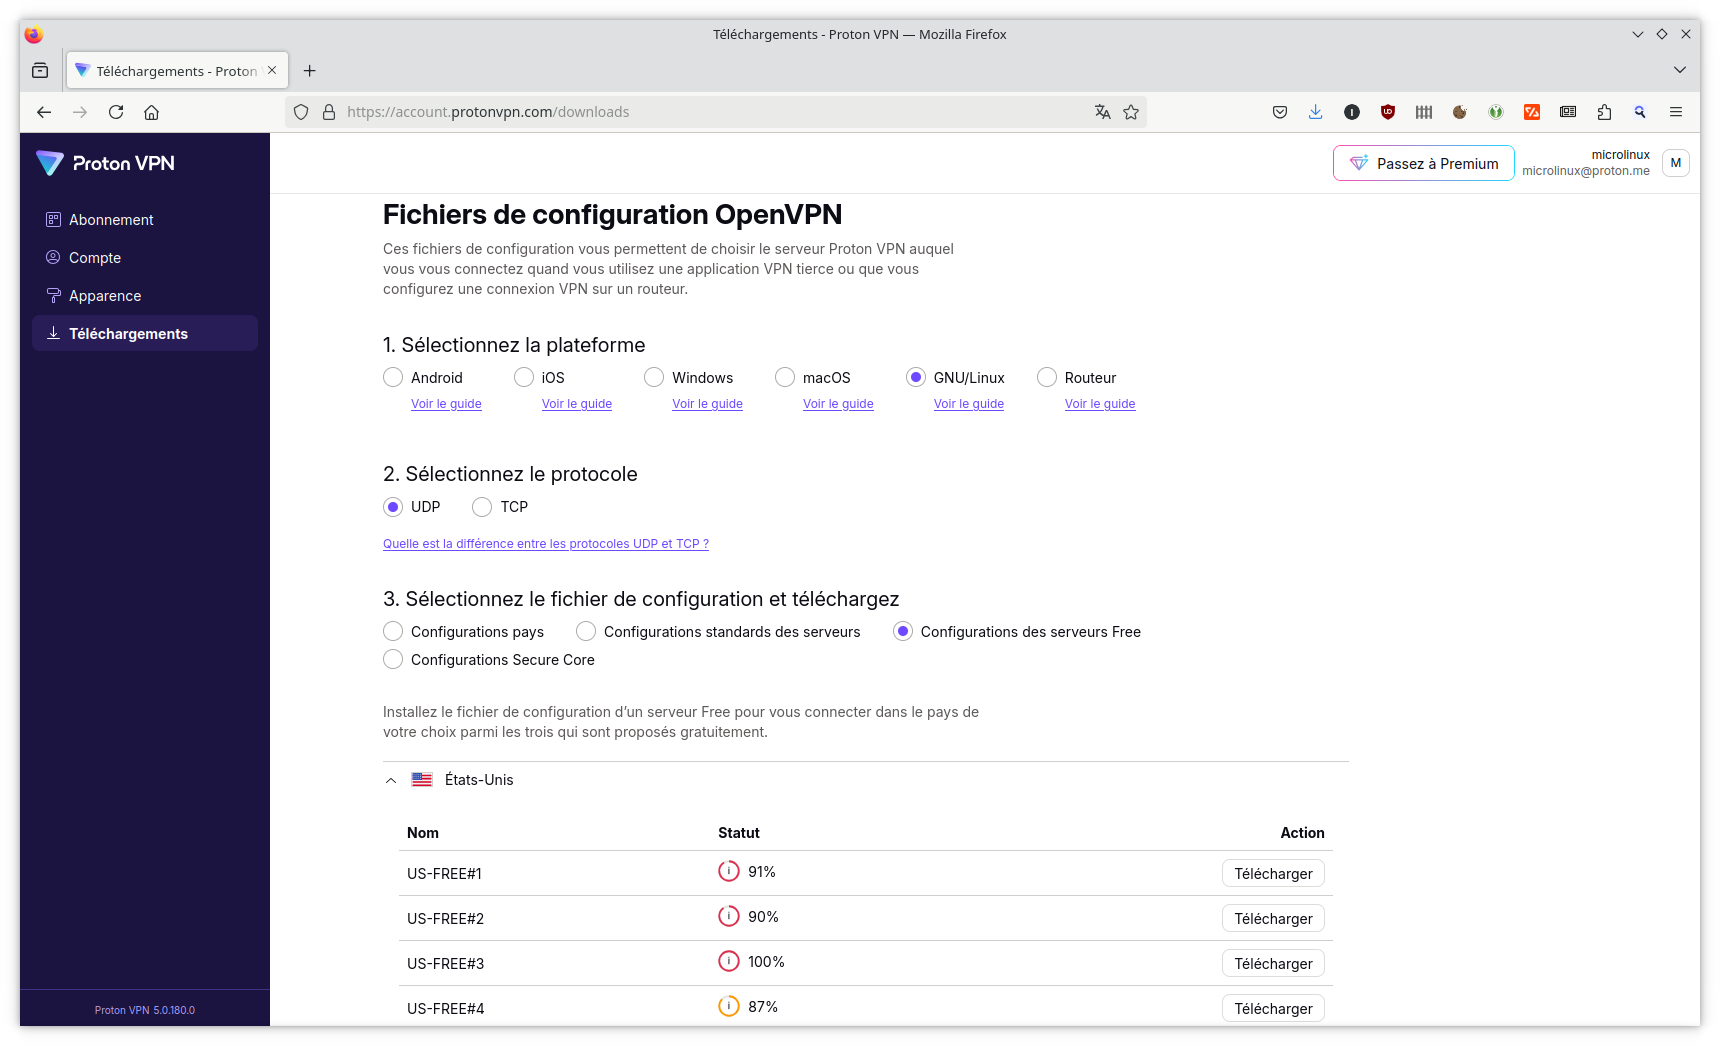Check the US-FREE#3 load status indicator
The height and width of the screenshot is (1046, 1720).
729,961
